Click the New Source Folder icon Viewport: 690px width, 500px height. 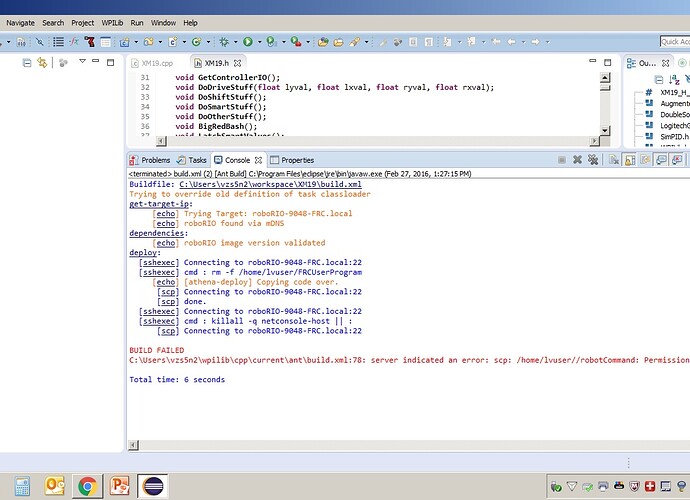pos(149,42)
